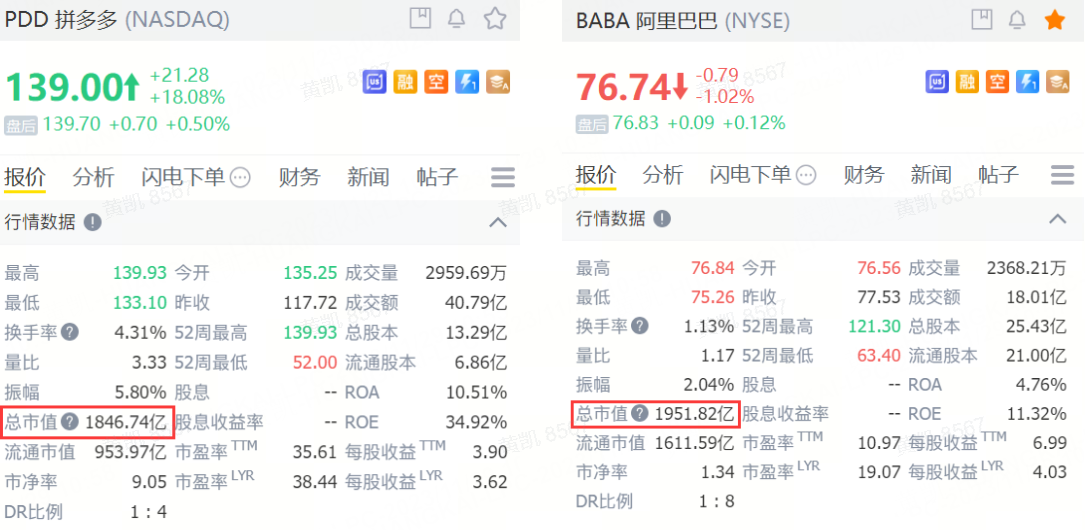Click the ellipsis circle beside BABA 闪电下单
The image size is (1085, 530).
click(x=806, y=176)
